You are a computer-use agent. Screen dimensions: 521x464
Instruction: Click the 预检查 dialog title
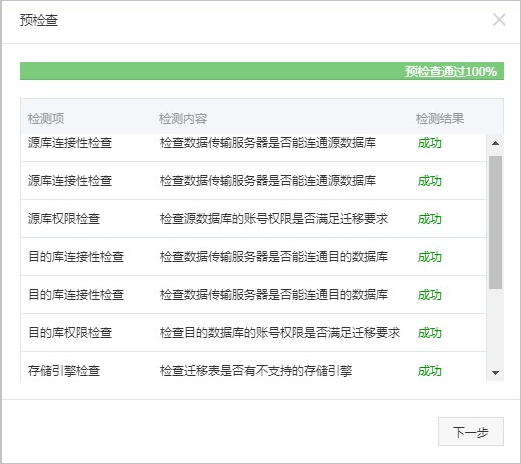coord(39,20)
